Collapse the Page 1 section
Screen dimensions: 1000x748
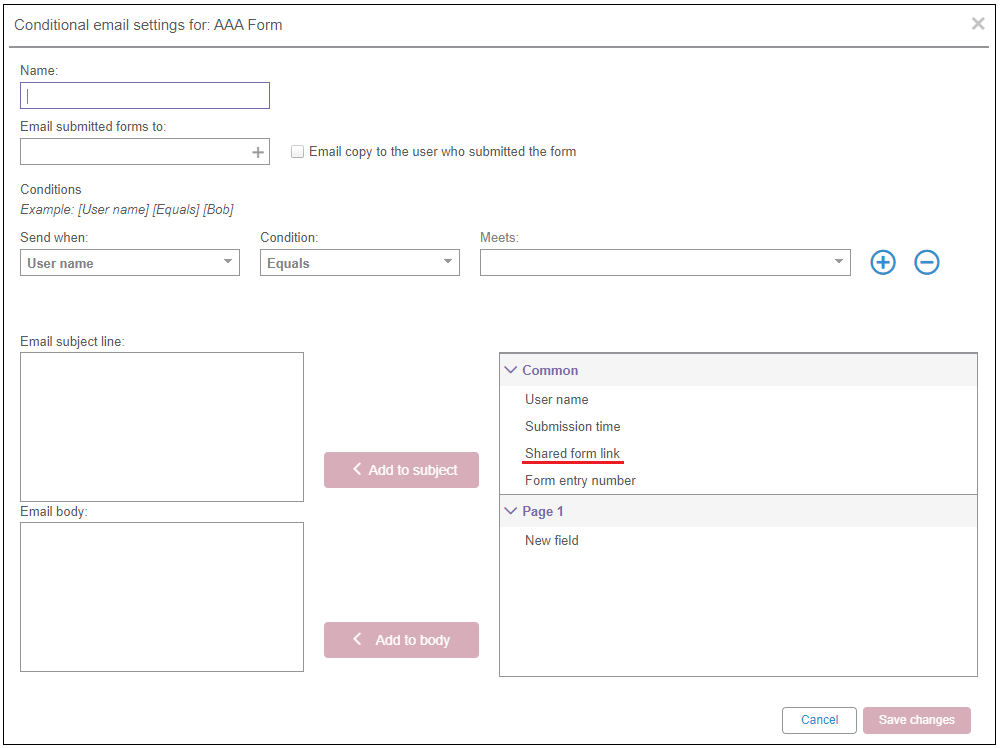point(511,511)
